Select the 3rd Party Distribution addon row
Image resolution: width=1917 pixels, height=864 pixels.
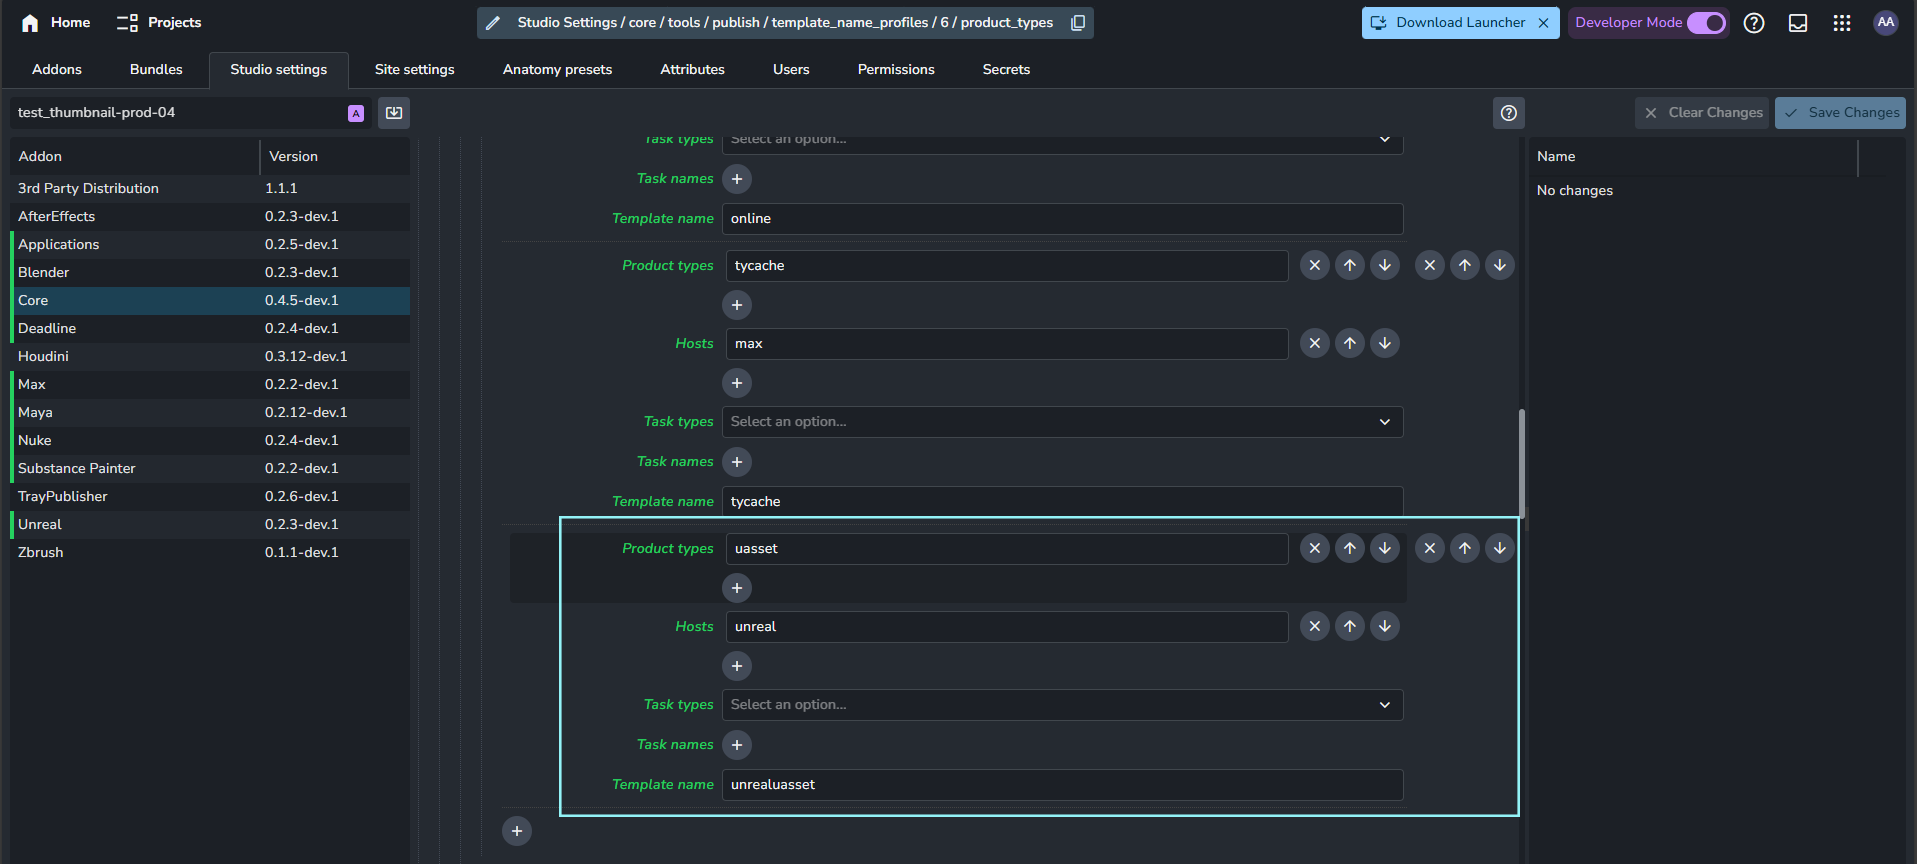(210, 189)
